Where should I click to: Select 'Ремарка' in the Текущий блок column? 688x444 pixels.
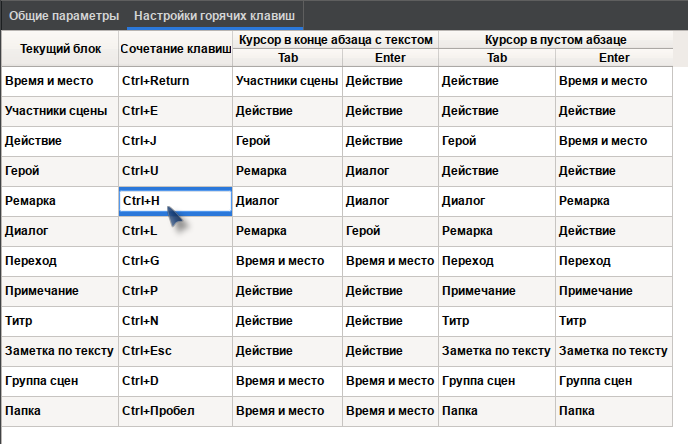coord(60,201)
